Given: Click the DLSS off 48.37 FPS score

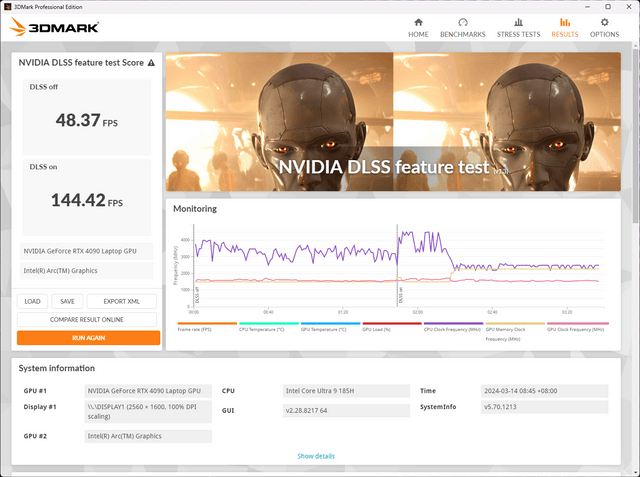Looking at the screenshot, I should 87,120.
